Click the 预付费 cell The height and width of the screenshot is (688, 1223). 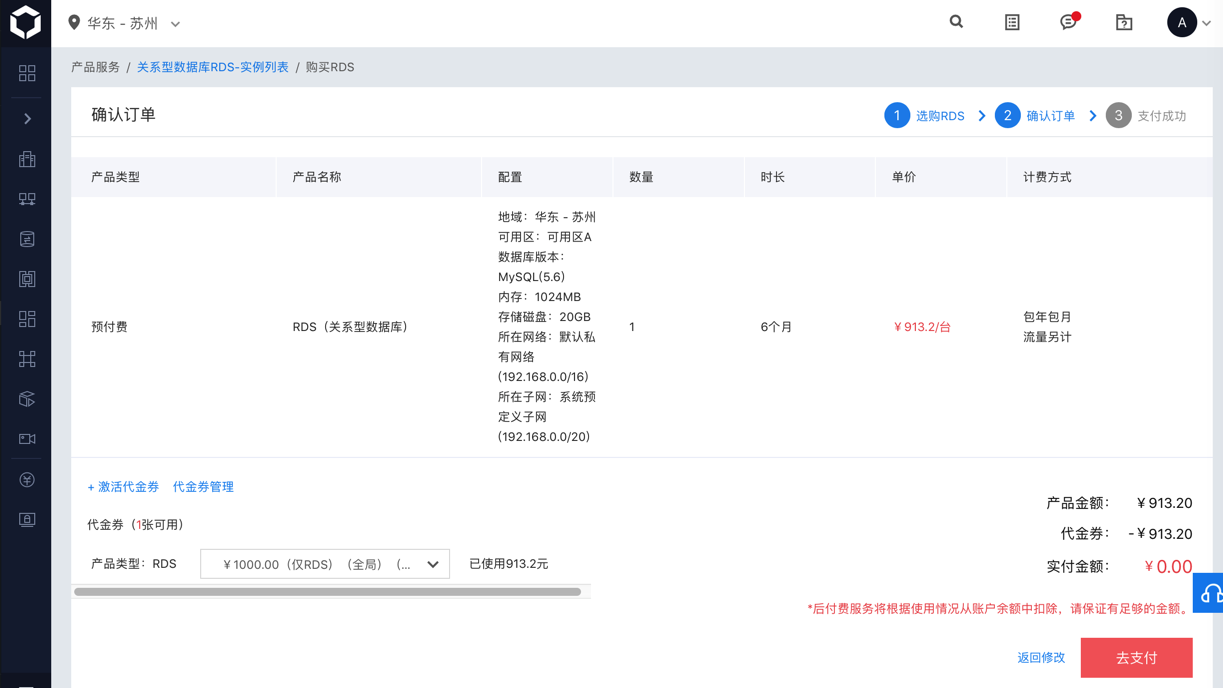109,327
